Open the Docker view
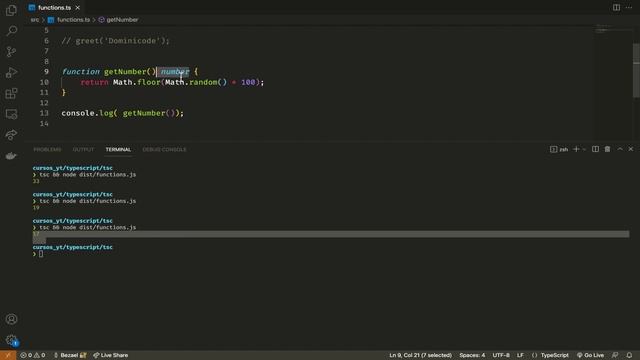Image resolution: width=640 pixels, height=360 pixels. point(11,156)
